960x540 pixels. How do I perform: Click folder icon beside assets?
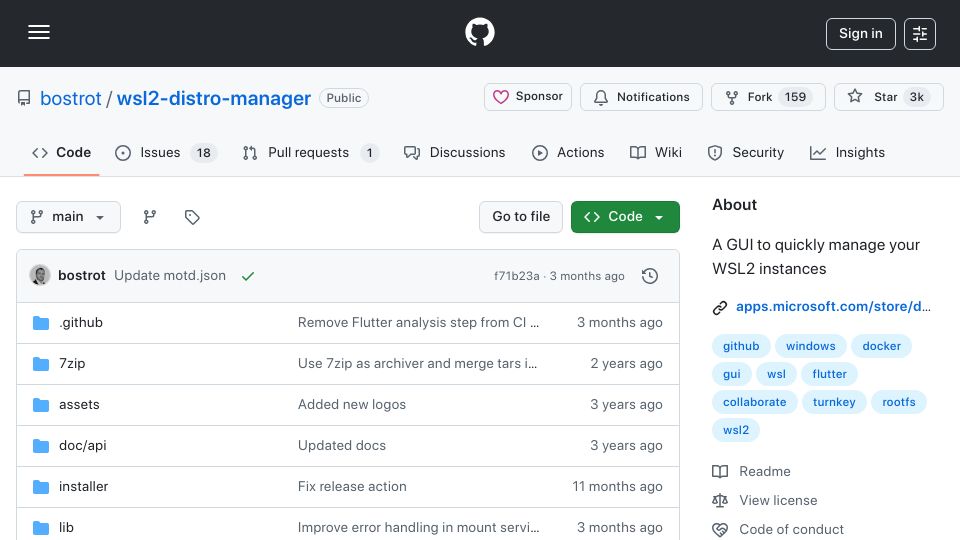pyautogui.click(x=41, y=405)
